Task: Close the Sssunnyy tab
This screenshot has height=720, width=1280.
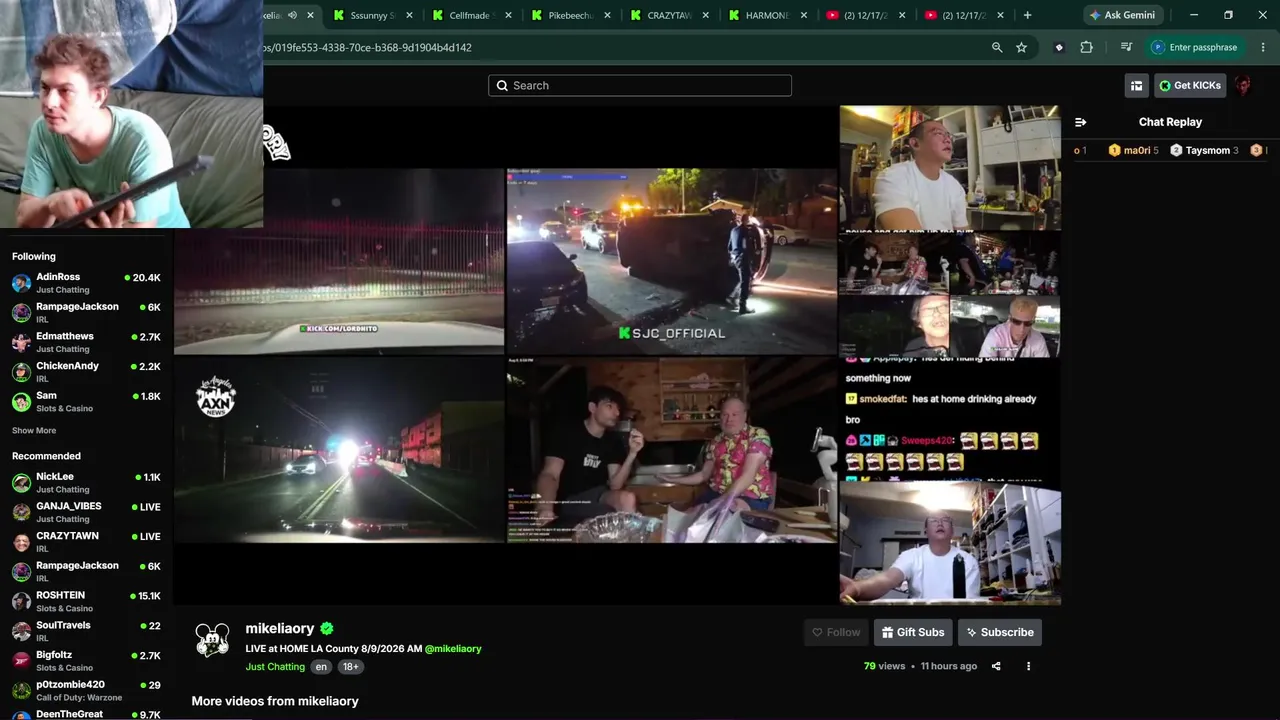Action: pos(409,15)
